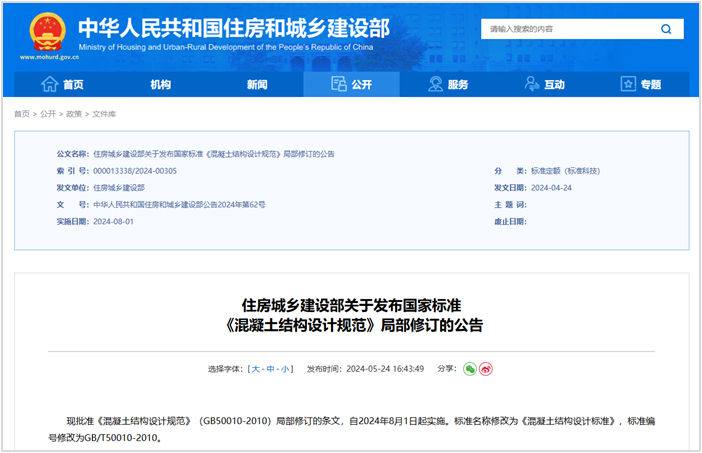Open the 服务 headset icon in navigation
Image resolution: width=702 pixels, height=453 pixels.
point(434,85)
